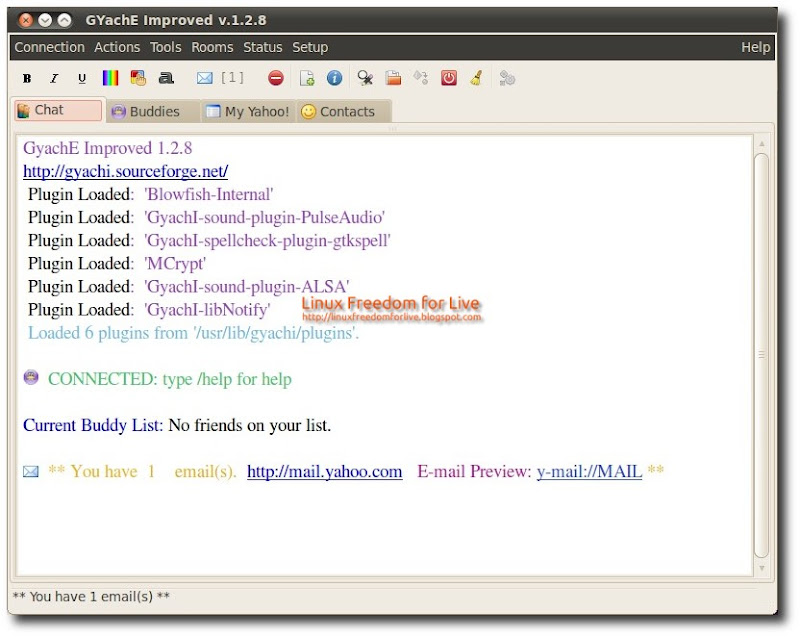Toggle underline text formatting
This screenshot has width=800, height=637.
81,78
